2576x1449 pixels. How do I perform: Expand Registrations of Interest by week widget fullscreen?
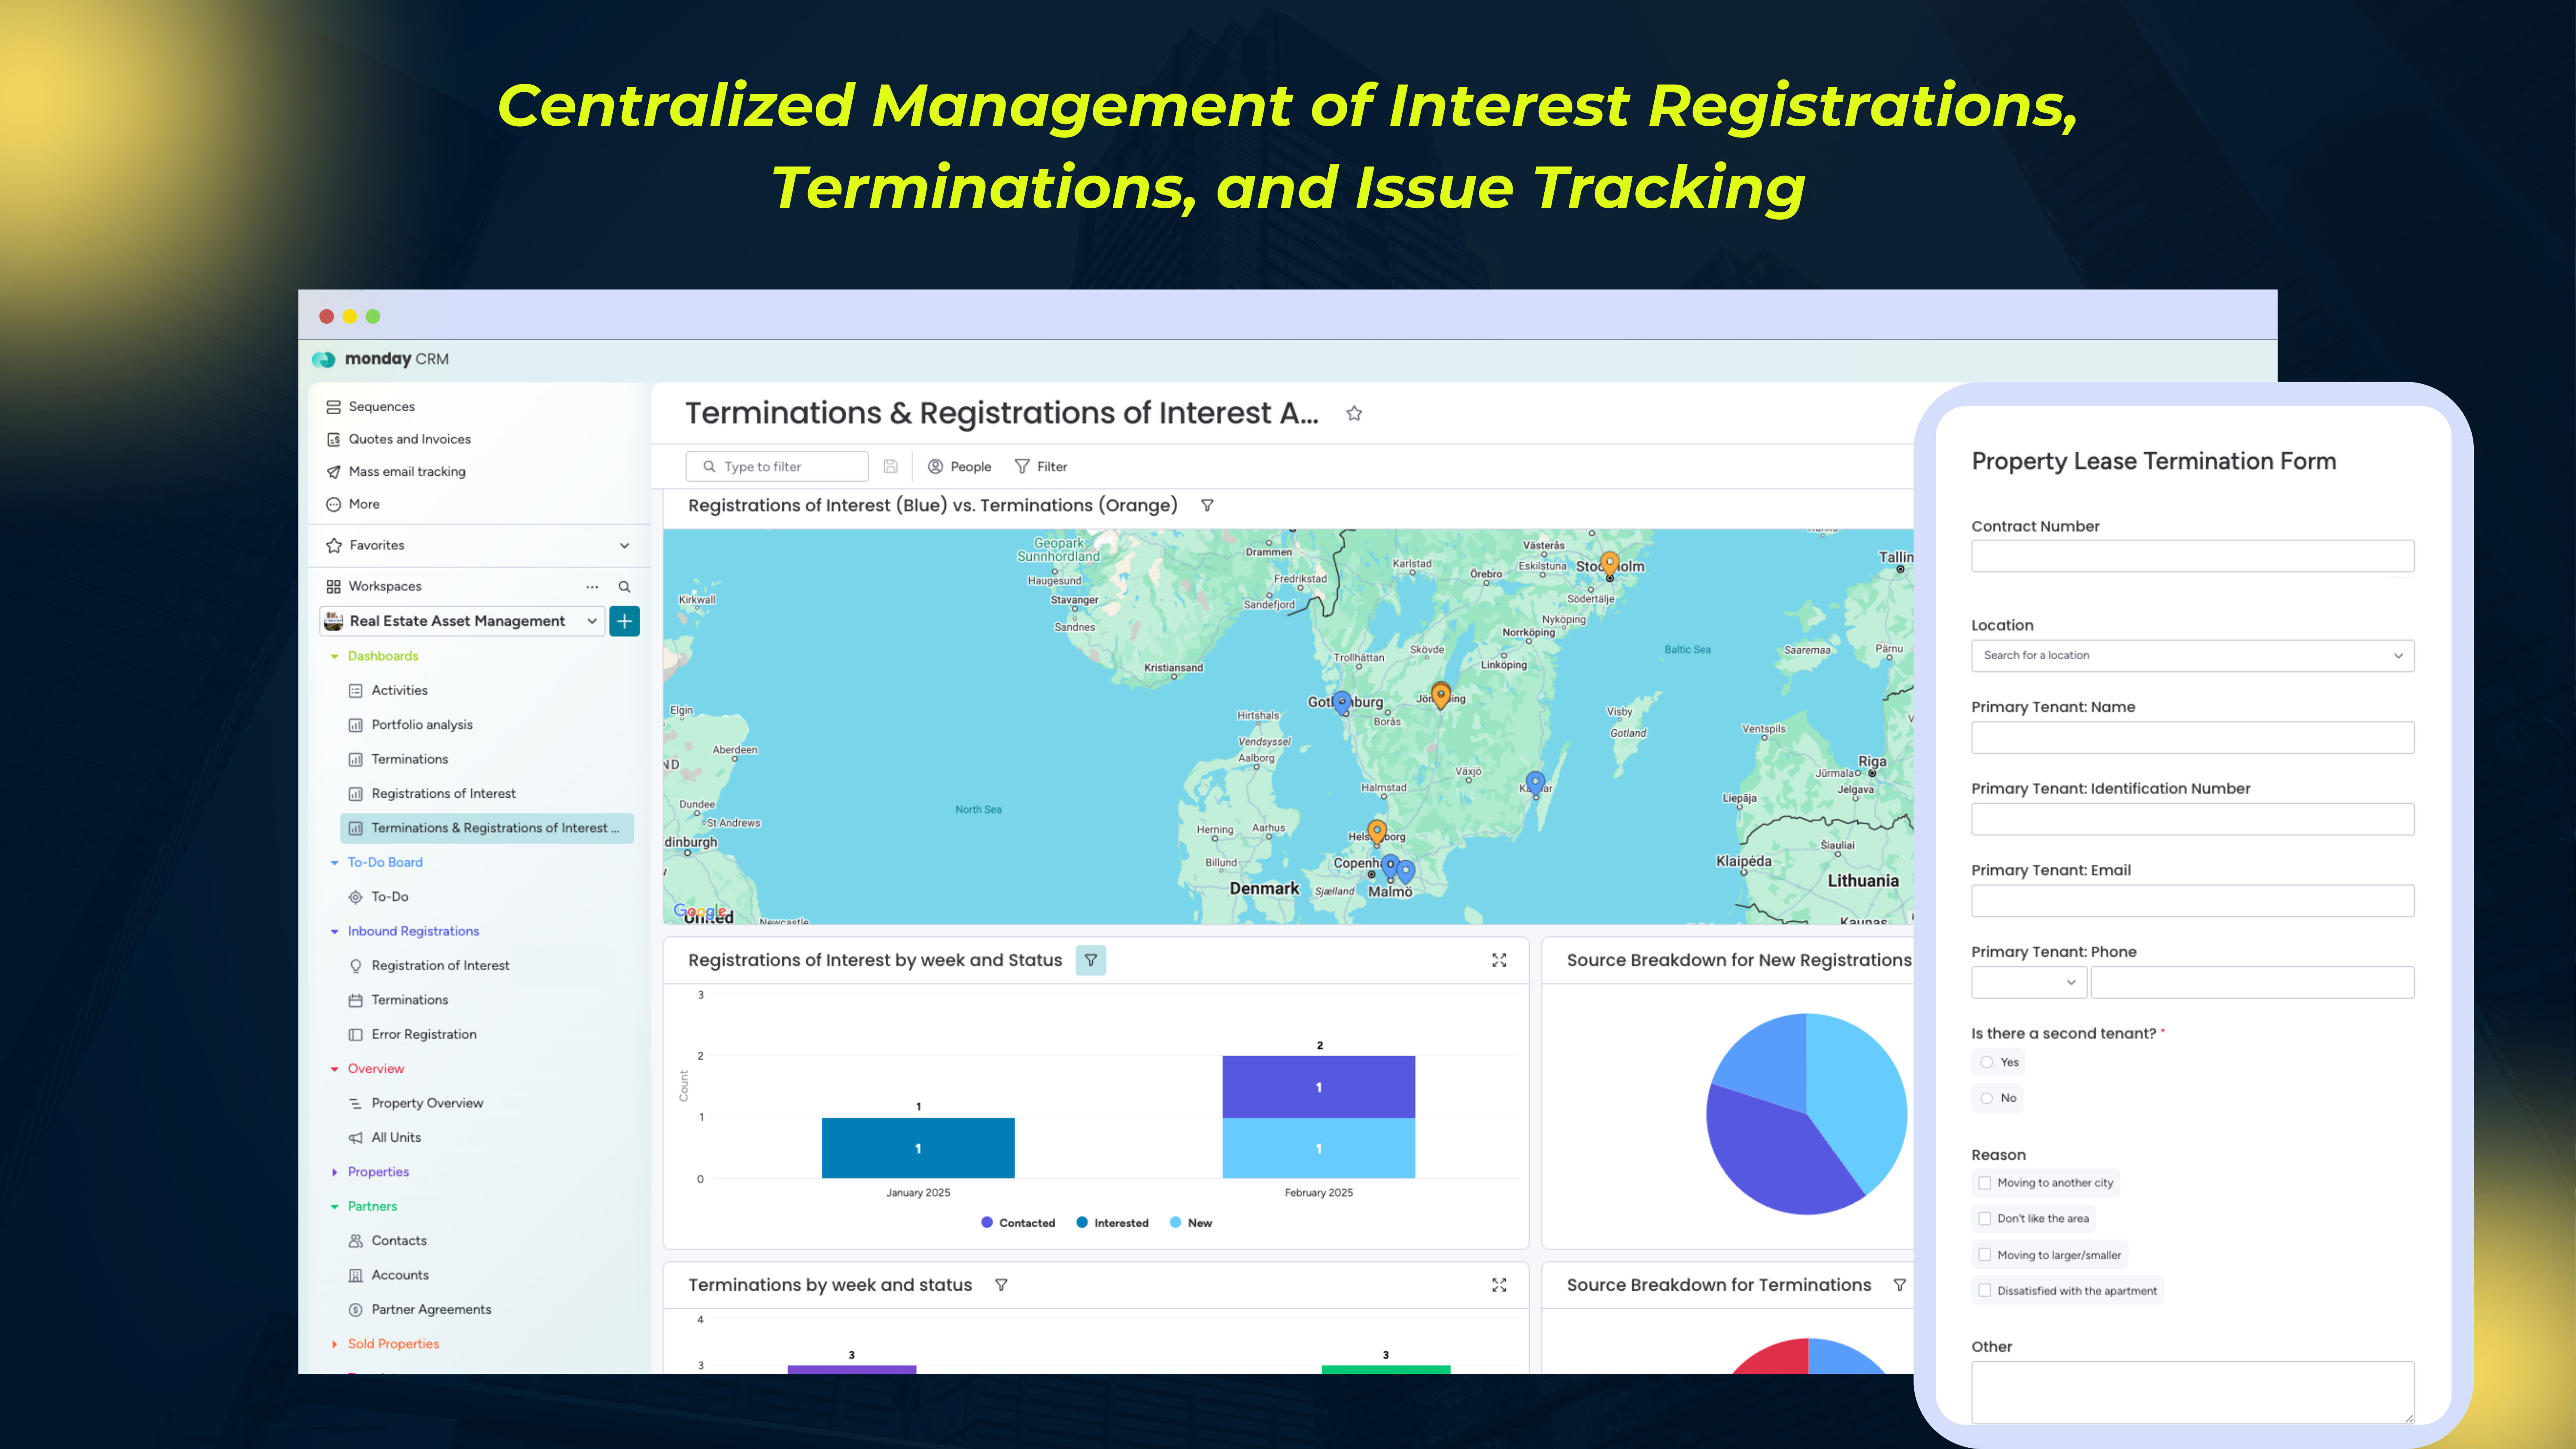[x=1499, y=960]
